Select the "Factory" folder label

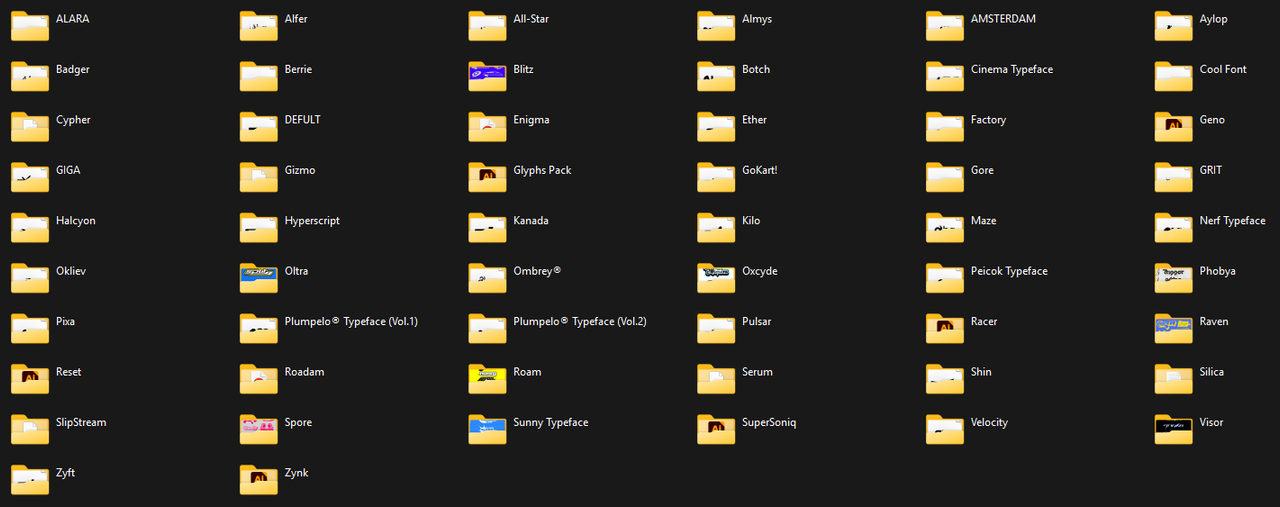[x=988, y=120]
